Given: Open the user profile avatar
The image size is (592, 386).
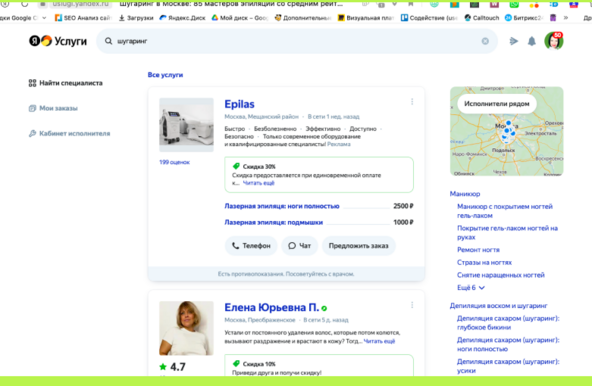Looking at the screenshot, I should 554,41.
